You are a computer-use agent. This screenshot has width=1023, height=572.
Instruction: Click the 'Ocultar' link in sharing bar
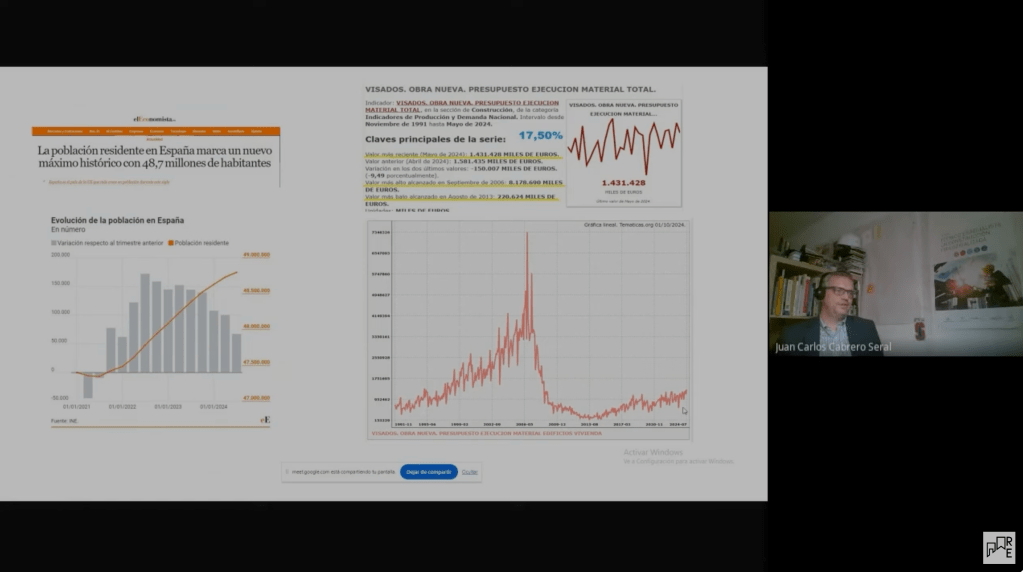point(469,471)
